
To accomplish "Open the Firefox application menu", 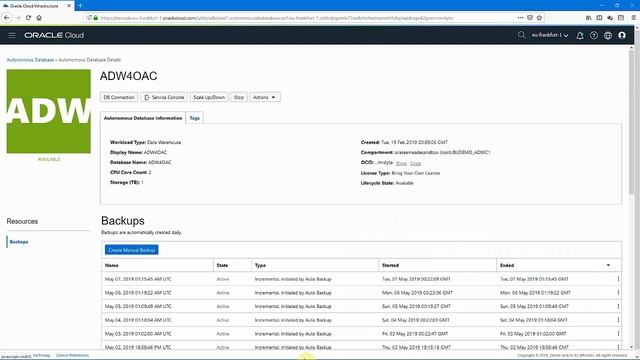I will click(633, 18).
